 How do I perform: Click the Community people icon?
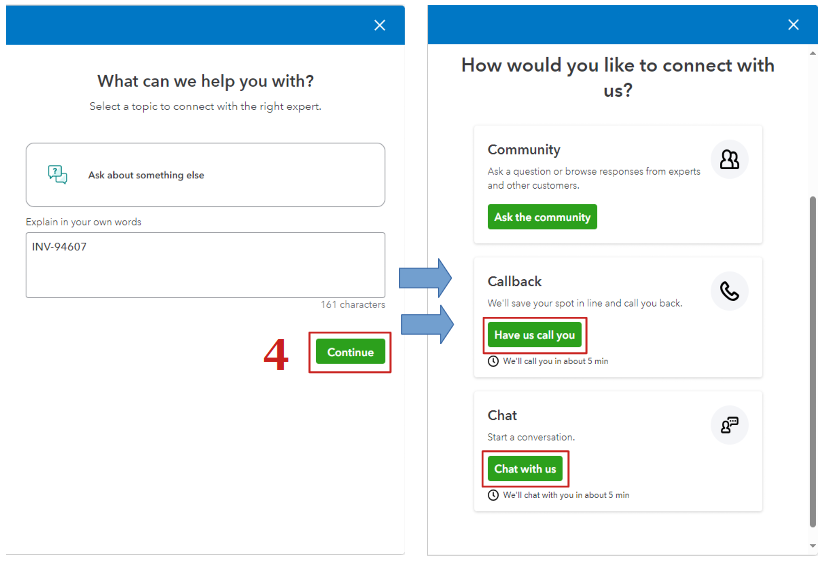coord(729,159)
